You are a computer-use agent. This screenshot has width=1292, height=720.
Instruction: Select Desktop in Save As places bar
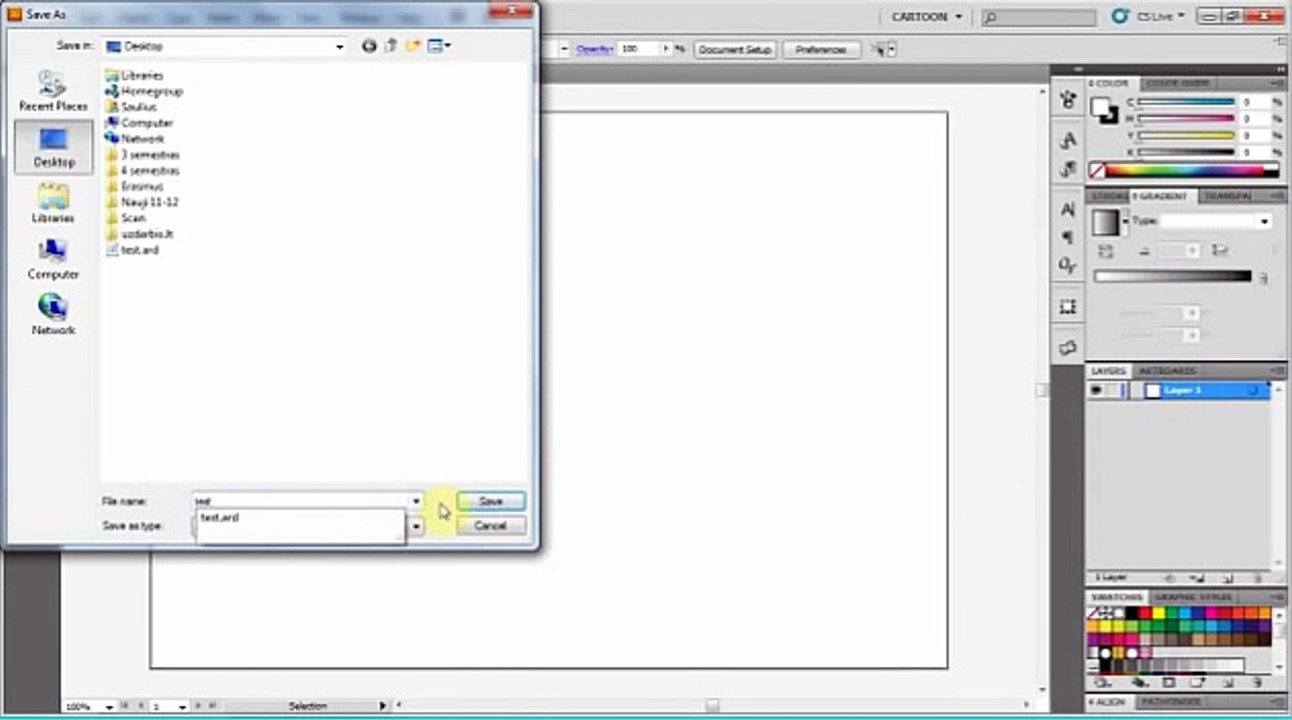coord(53,147)
